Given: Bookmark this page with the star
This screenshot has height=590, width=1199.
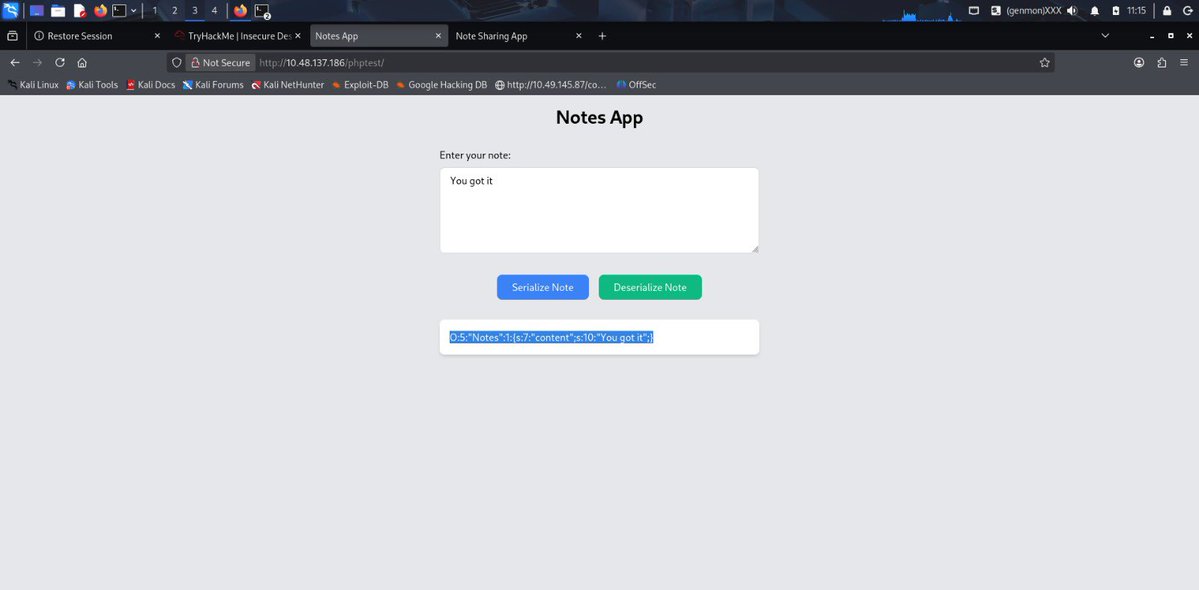Looking at the screenshot, I should point(1045,63).
